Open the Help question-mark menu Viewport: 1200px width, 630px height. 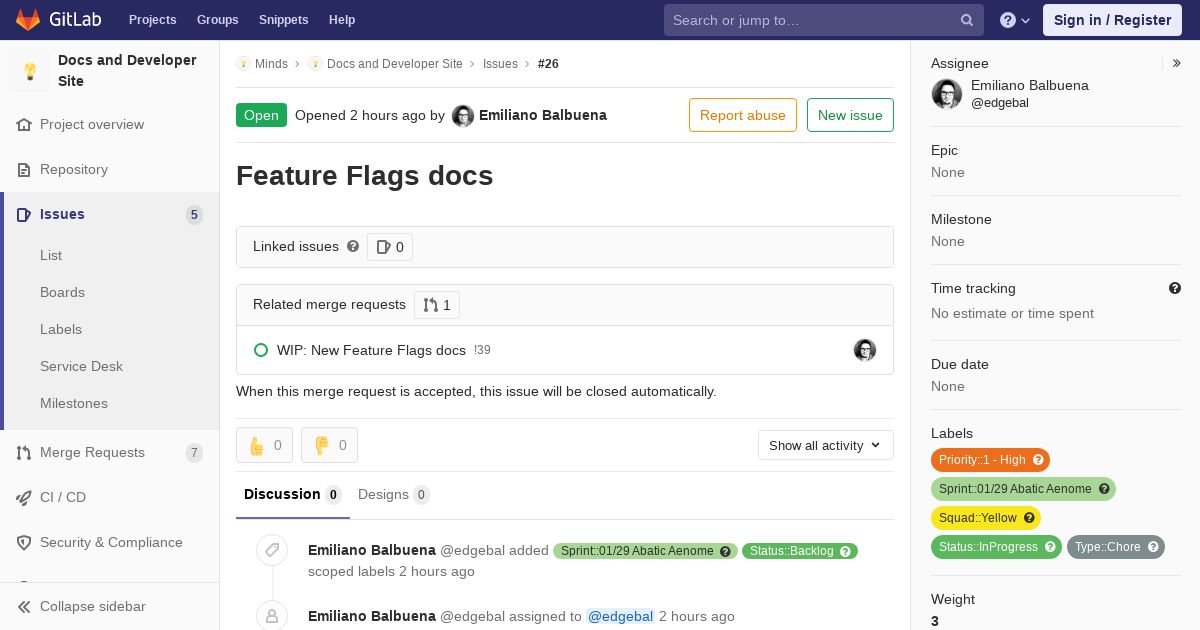[1015, 20]
